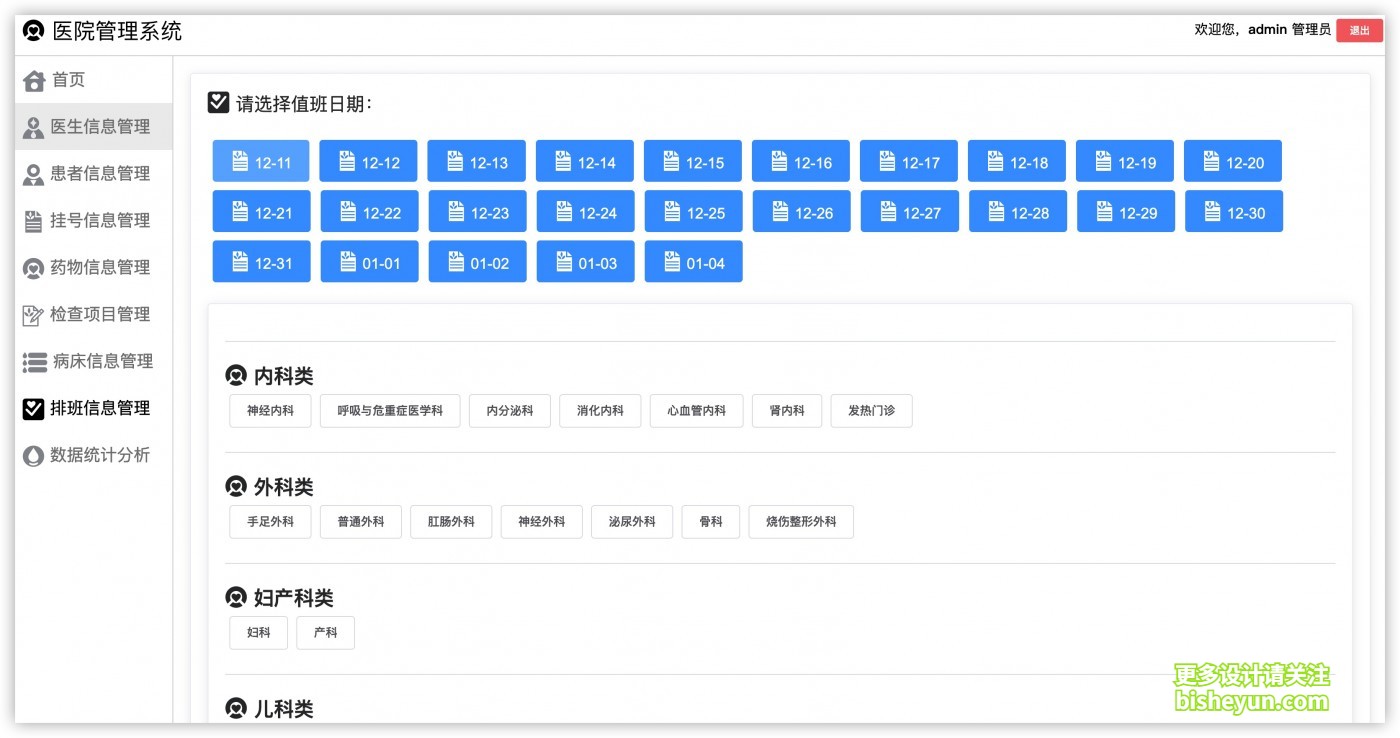This screenshot has height=738, width=1400.
Task: Click the doctor icon beside 医生信息管理
Action: click(34, 127)
